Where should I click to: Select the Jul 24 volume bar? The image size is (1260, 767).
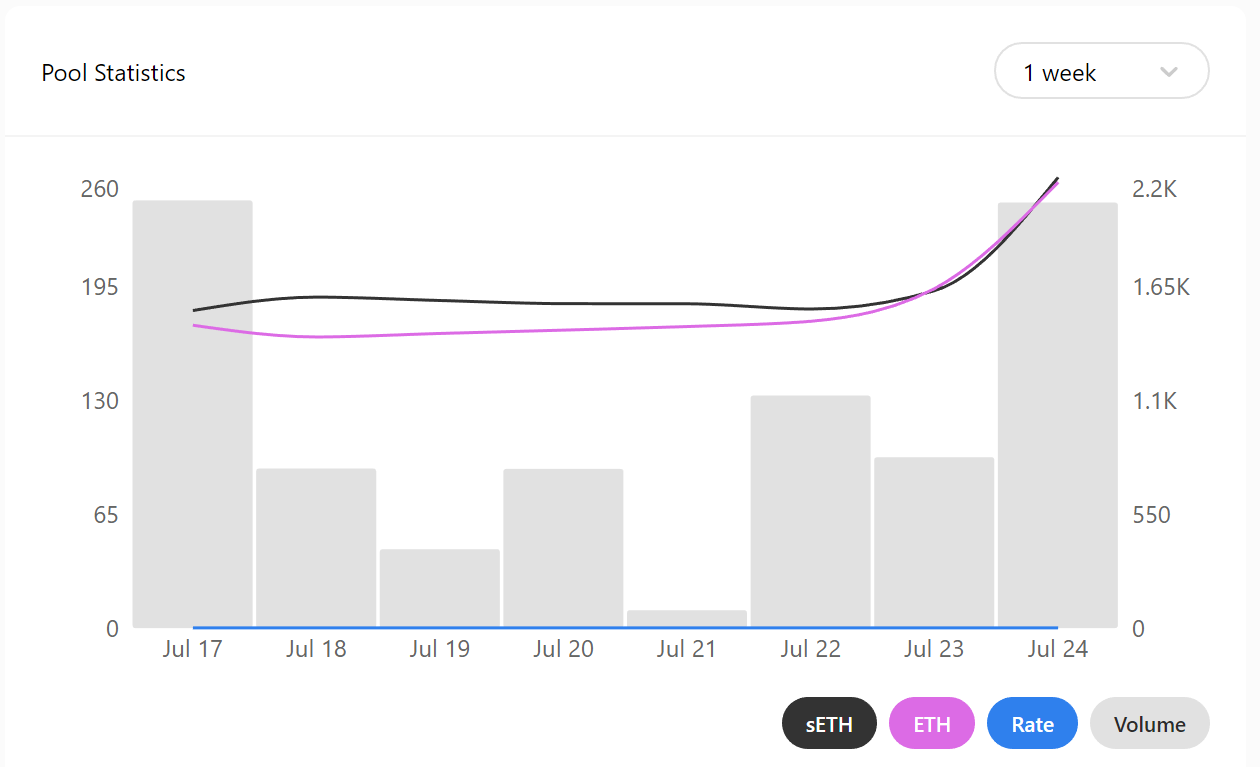click(x=1058, y=415)
